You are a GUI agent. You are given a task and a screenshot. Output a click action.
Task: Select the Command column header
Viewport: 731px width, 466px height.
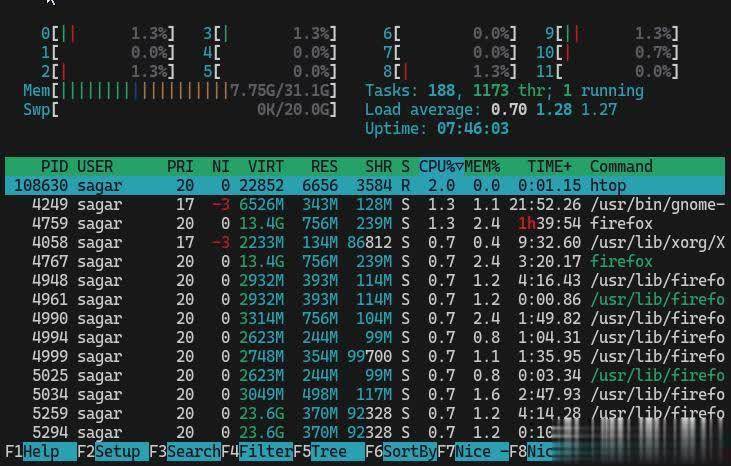tap(620, 166)
